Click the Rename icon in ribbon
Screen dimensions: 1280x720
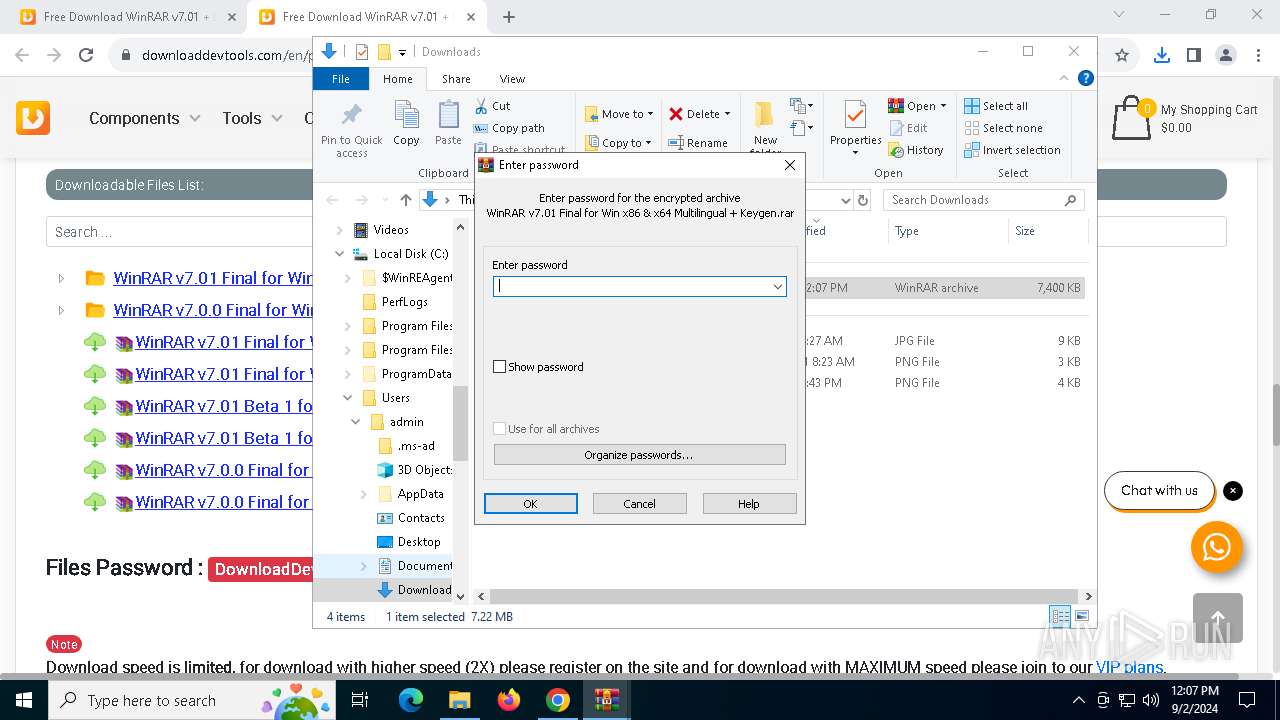pos(676,143)
